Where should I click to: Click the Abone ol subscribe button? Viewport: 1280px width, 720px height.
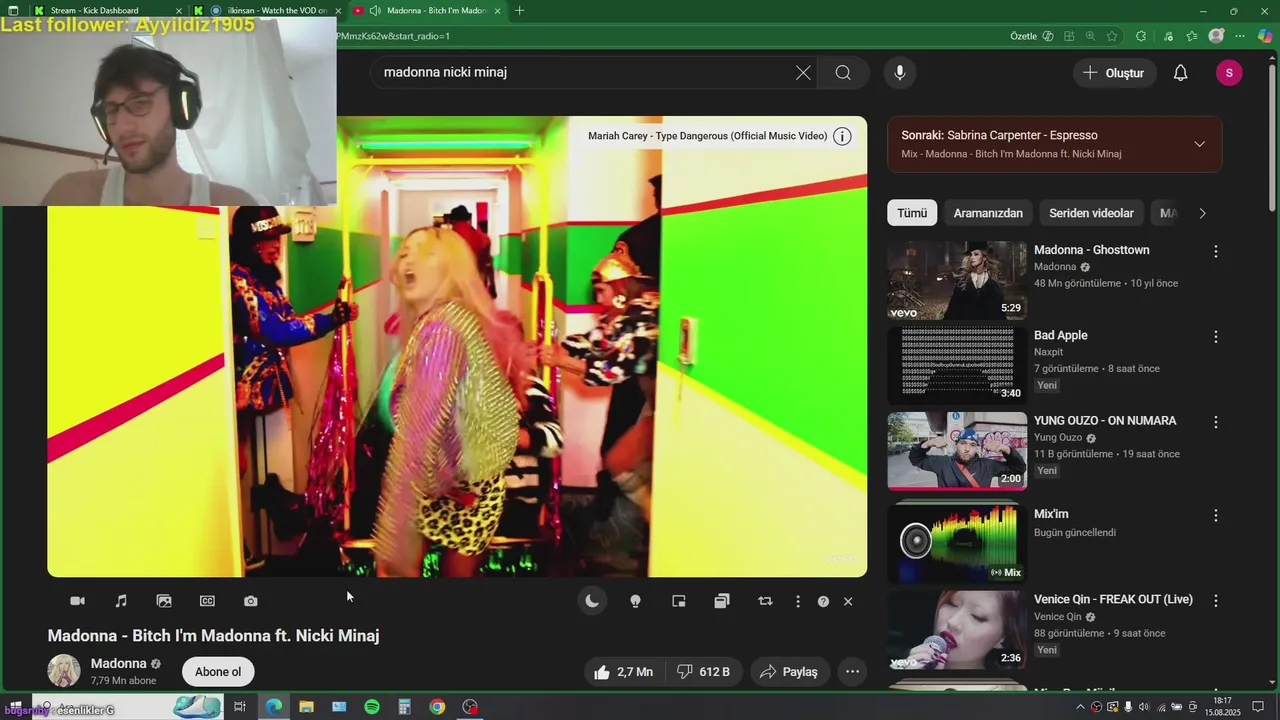coord(218,672)
